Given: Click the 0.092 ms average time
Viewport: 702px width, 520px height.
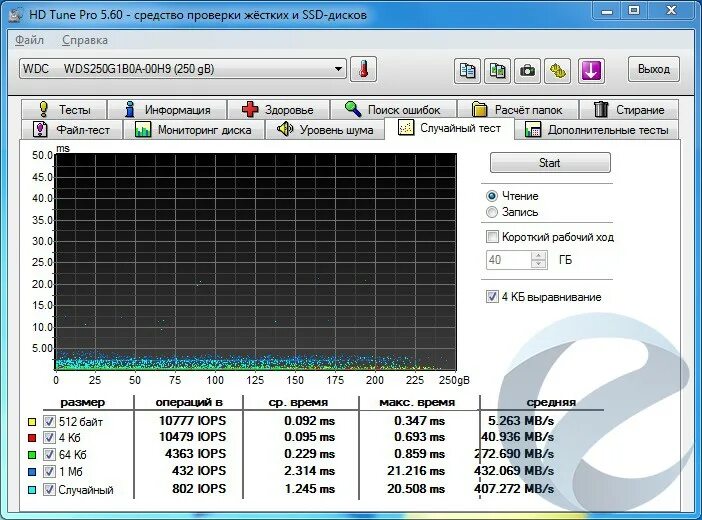Looking at the screenshot, I should pyautogui.click(x=309, y=421).
